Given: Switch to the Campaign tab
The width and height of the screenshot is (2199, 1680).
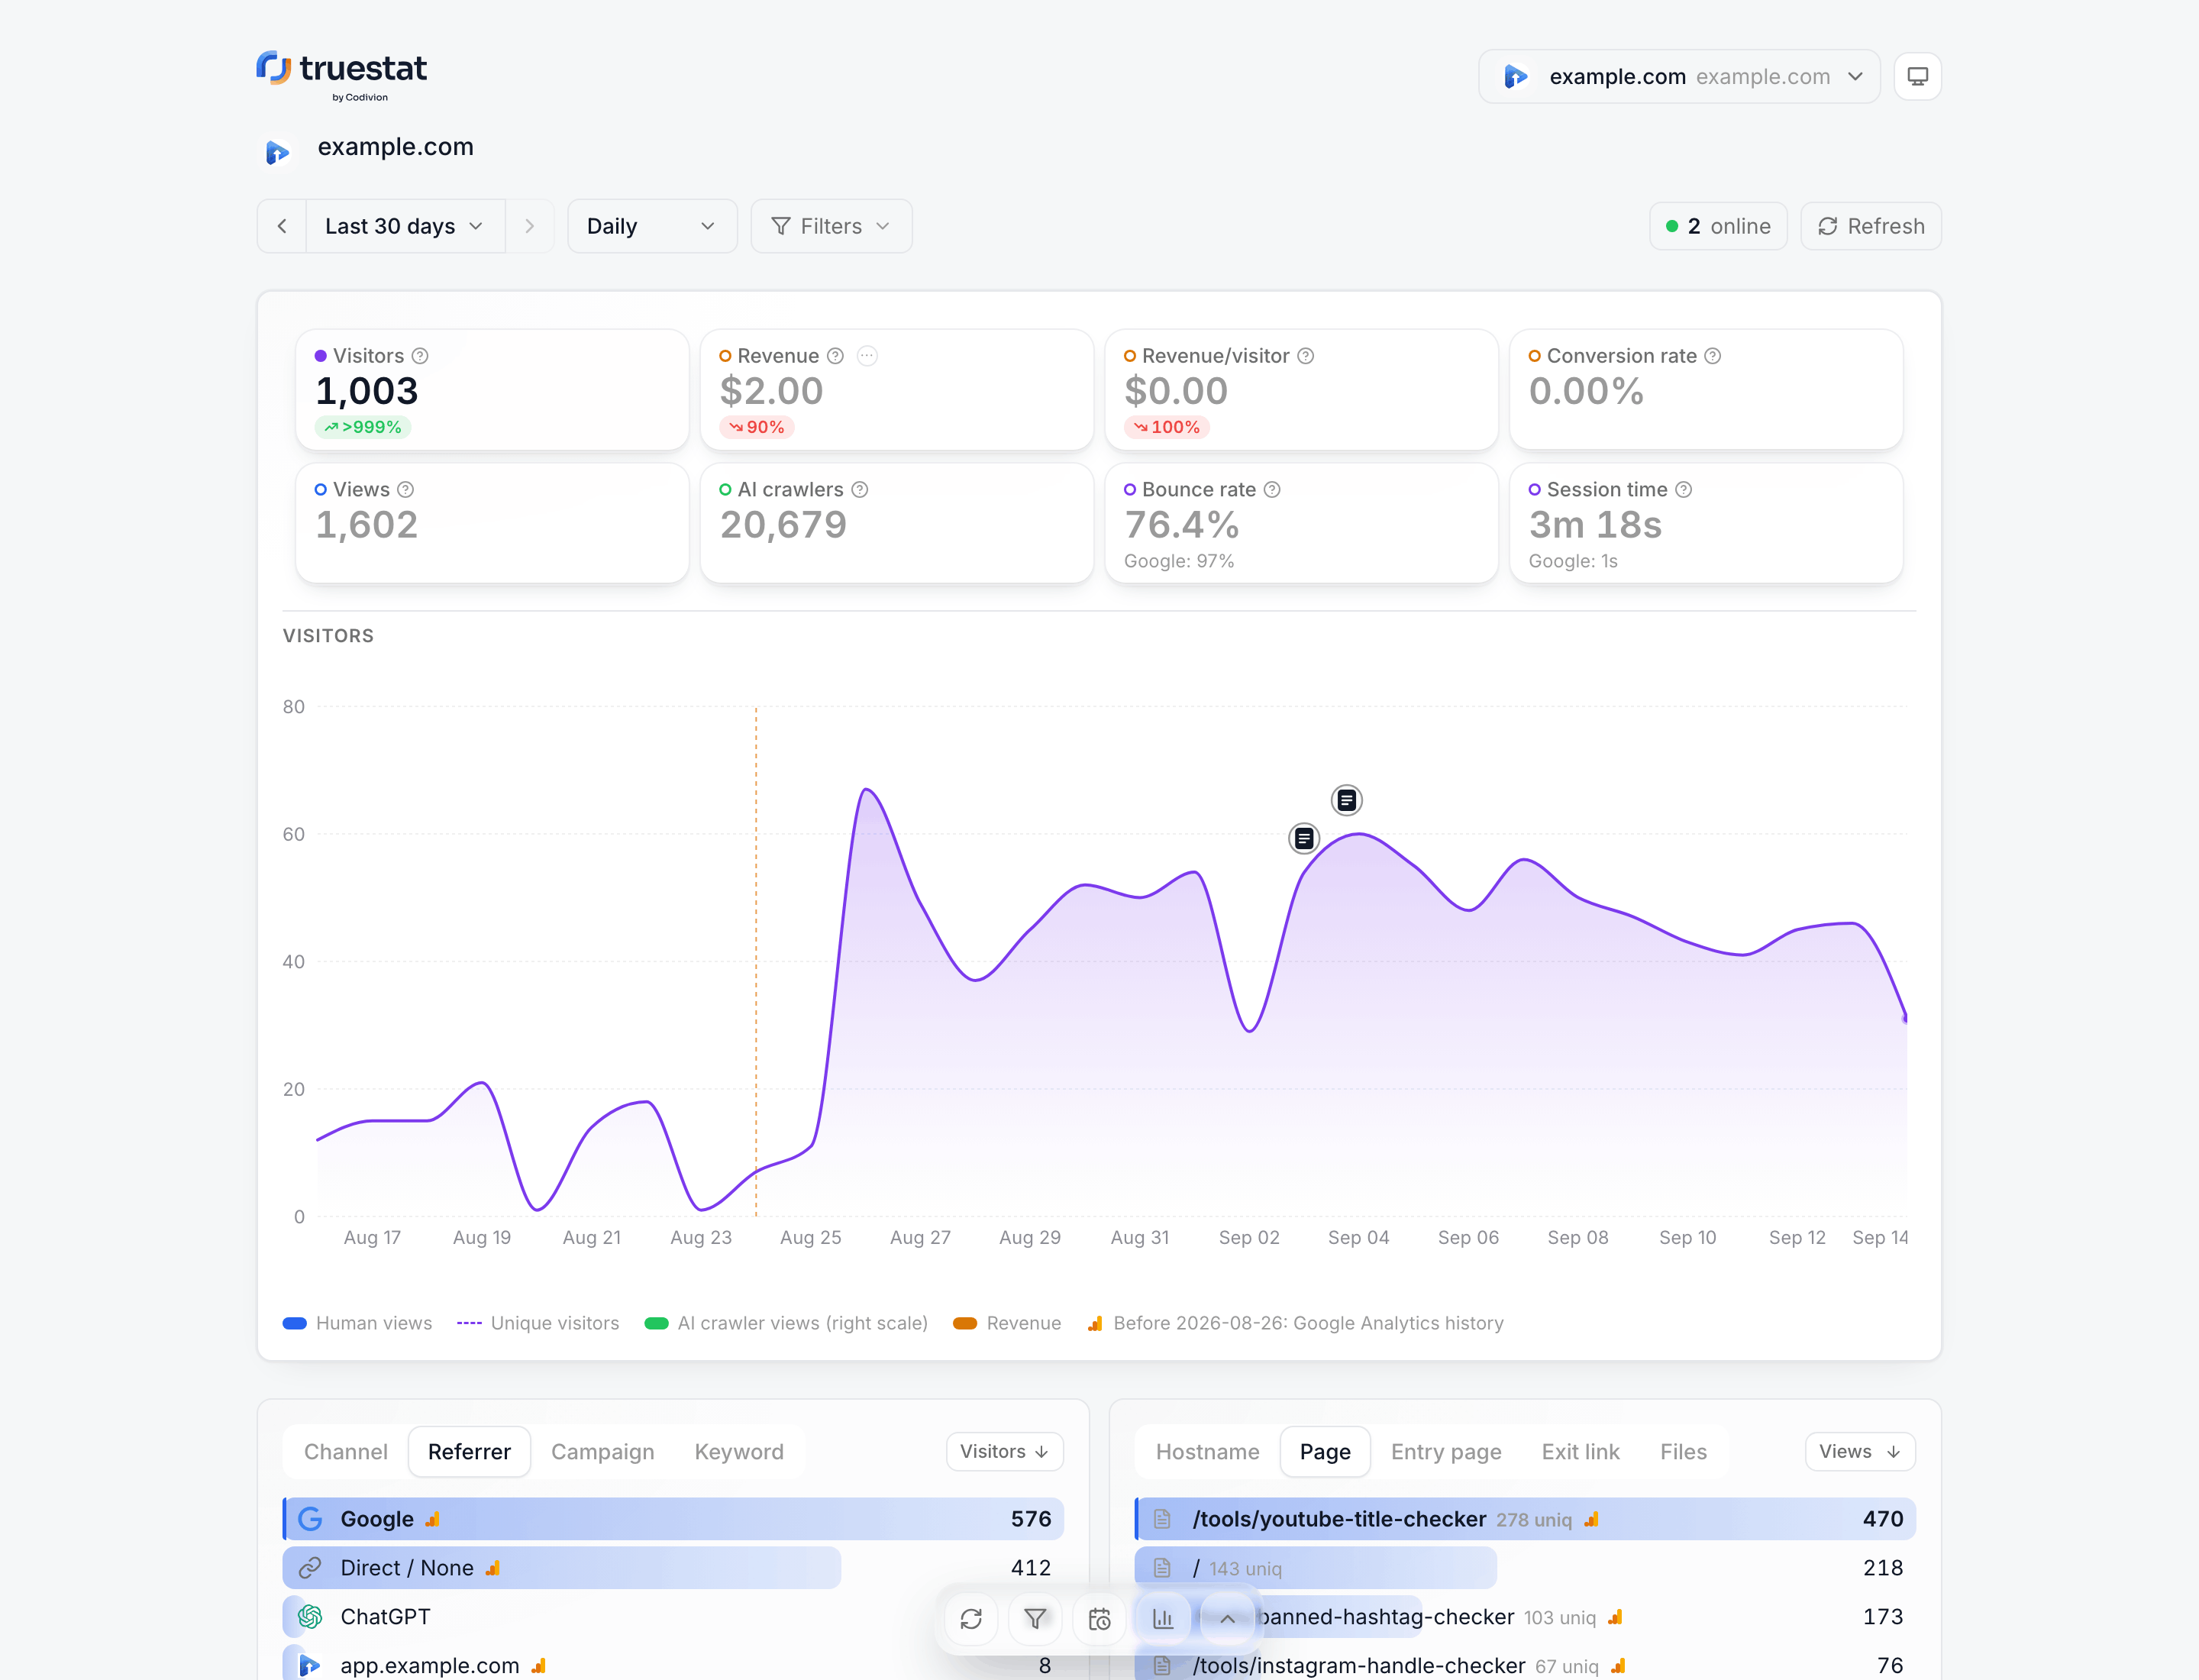Looking at the screenshot, I should pyautogui.click(x=603, y=1452).
